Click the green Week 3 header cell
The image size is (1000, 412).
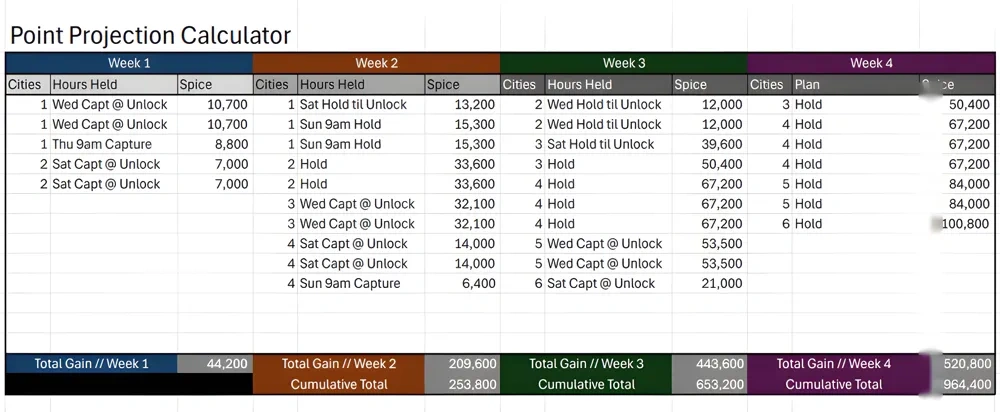624,63
